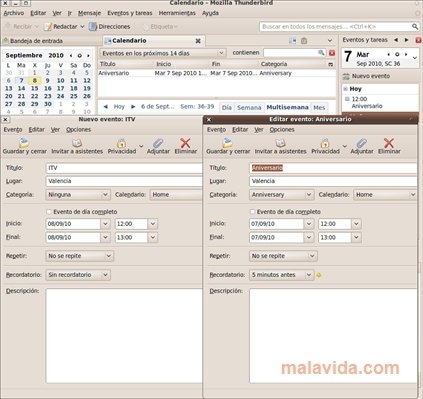Screen dimensions: 423x399
Task: Click previous month arrow in mini calendar
Action: 71,56
